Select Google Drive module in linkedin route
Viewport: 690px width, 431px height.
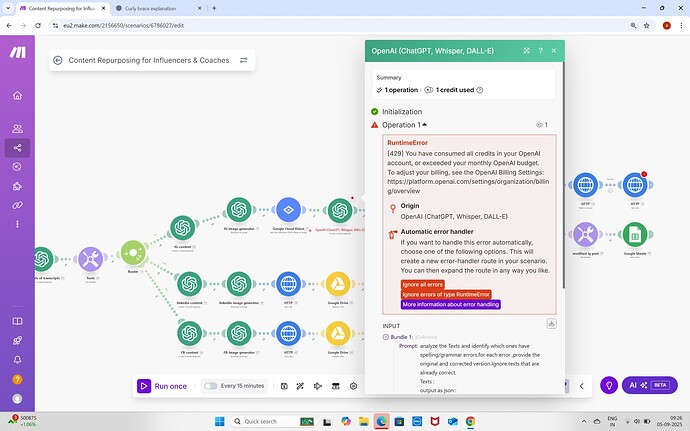338,284
